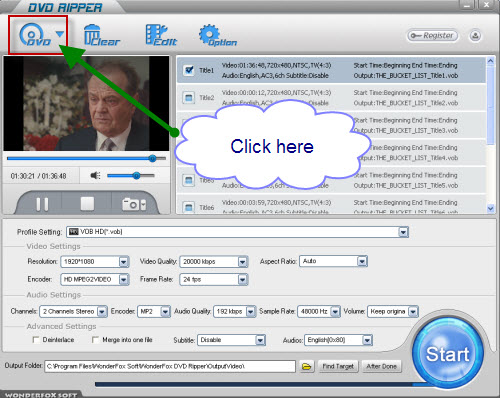Viewport: 500px width, 398px height.
Task: Click the 01:30:21 / 01:36:48 time display
Action: click(x=38, y=176)
